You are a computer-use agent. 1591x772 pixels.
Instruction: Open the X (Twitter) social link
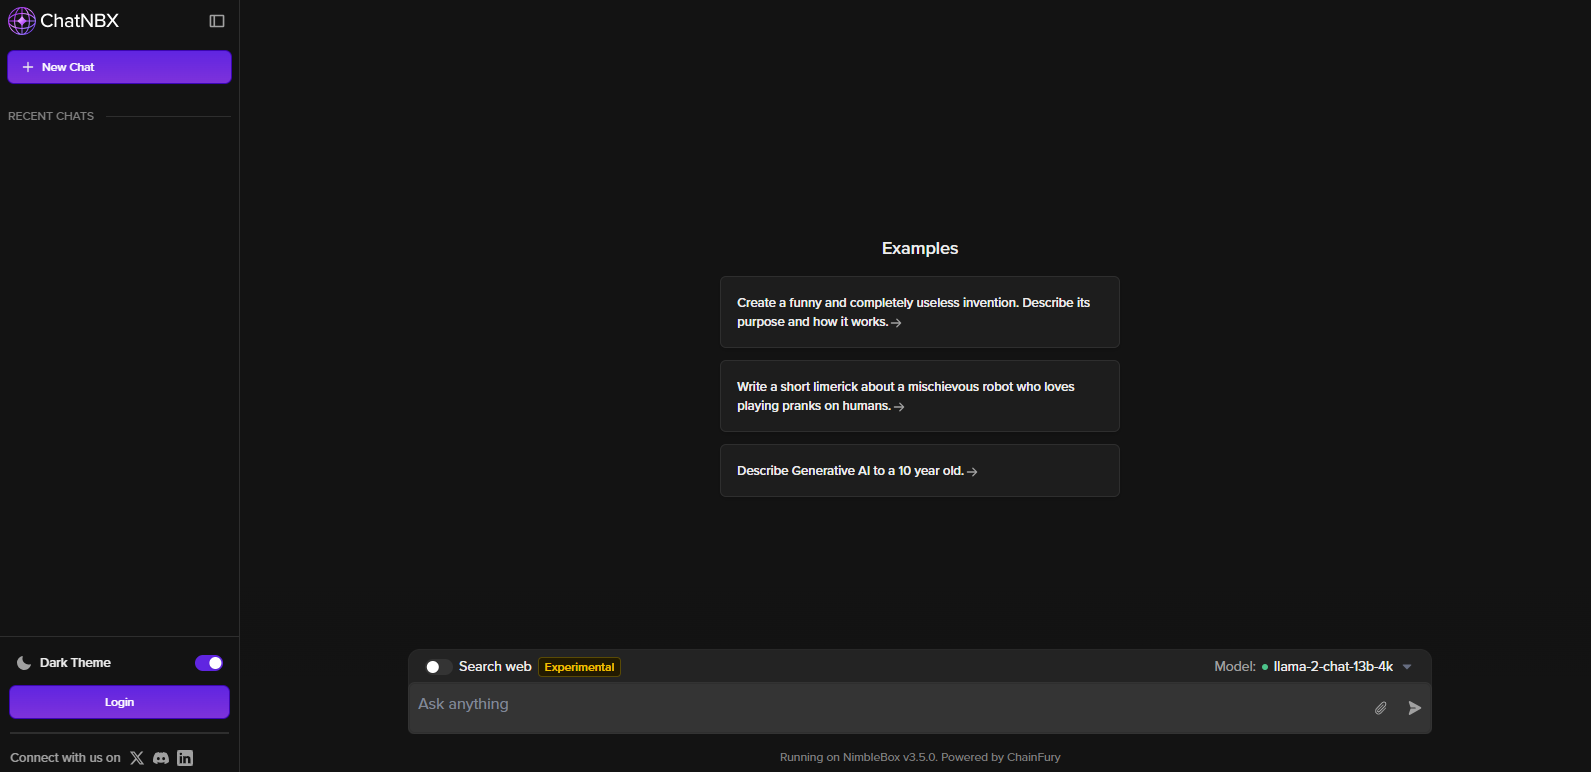click(x=137, y=758)
